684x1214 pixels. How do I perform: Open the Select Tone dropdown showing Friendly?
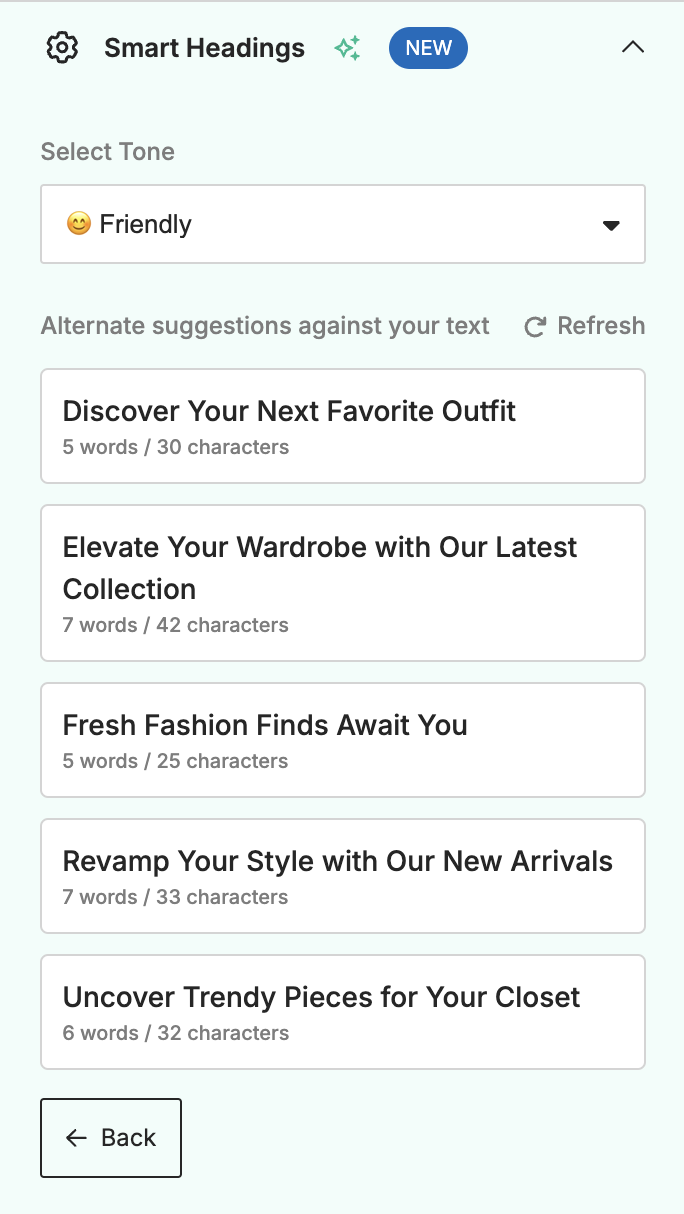(342, 224)
